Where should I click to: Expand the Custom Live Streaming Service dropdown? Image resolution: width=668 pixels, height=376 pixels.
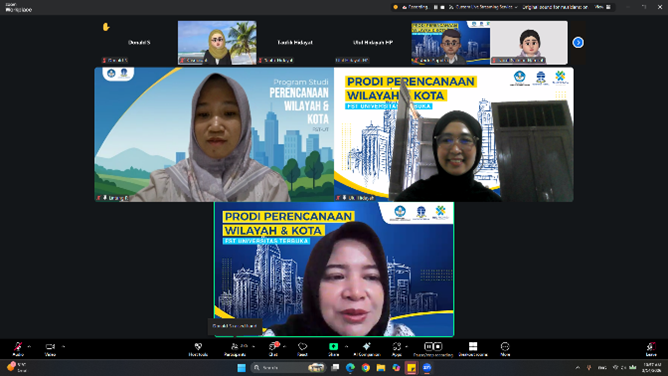tap(483, 7)
